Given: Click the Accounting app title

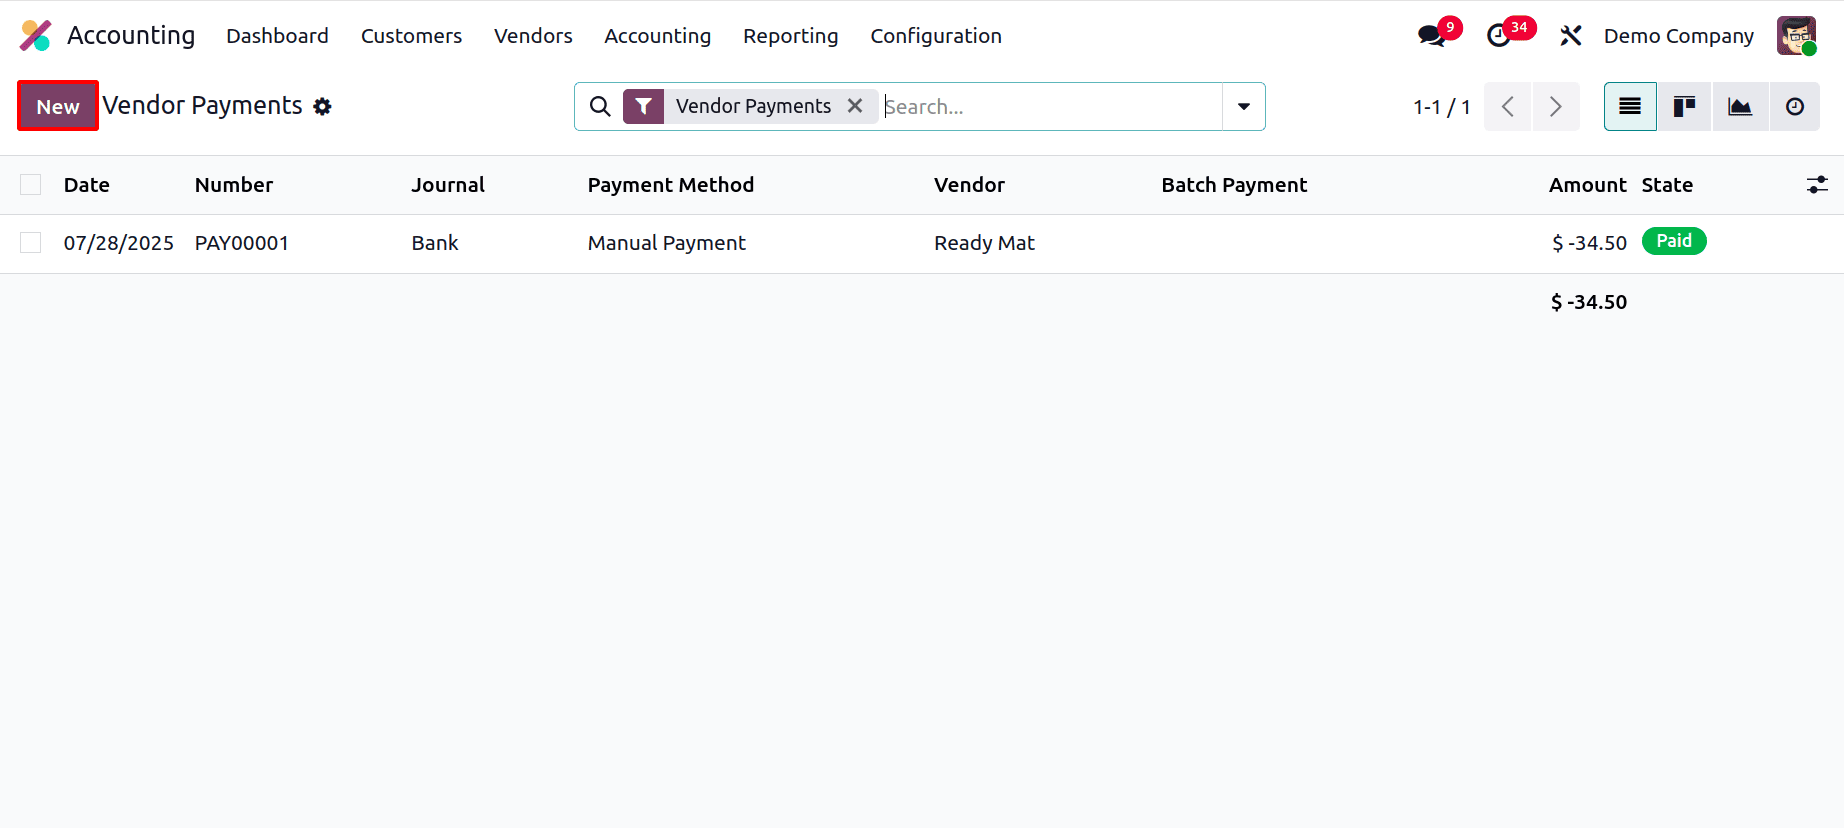Looking at the screenshot, I should pos(131,35).
